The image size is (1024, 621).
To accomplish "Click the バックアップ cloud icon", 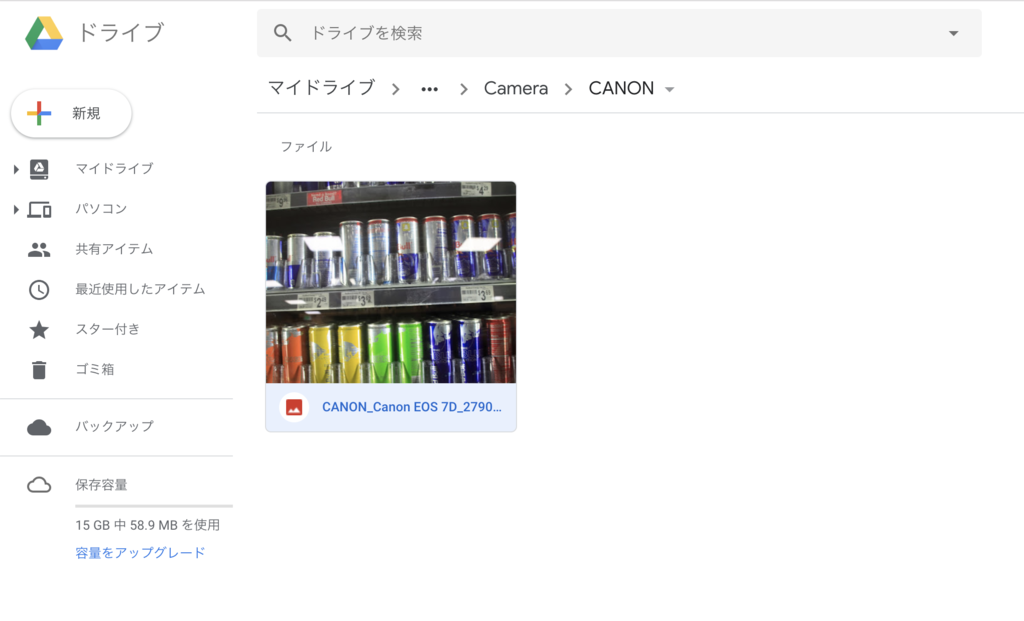I will tap(38, 427).
